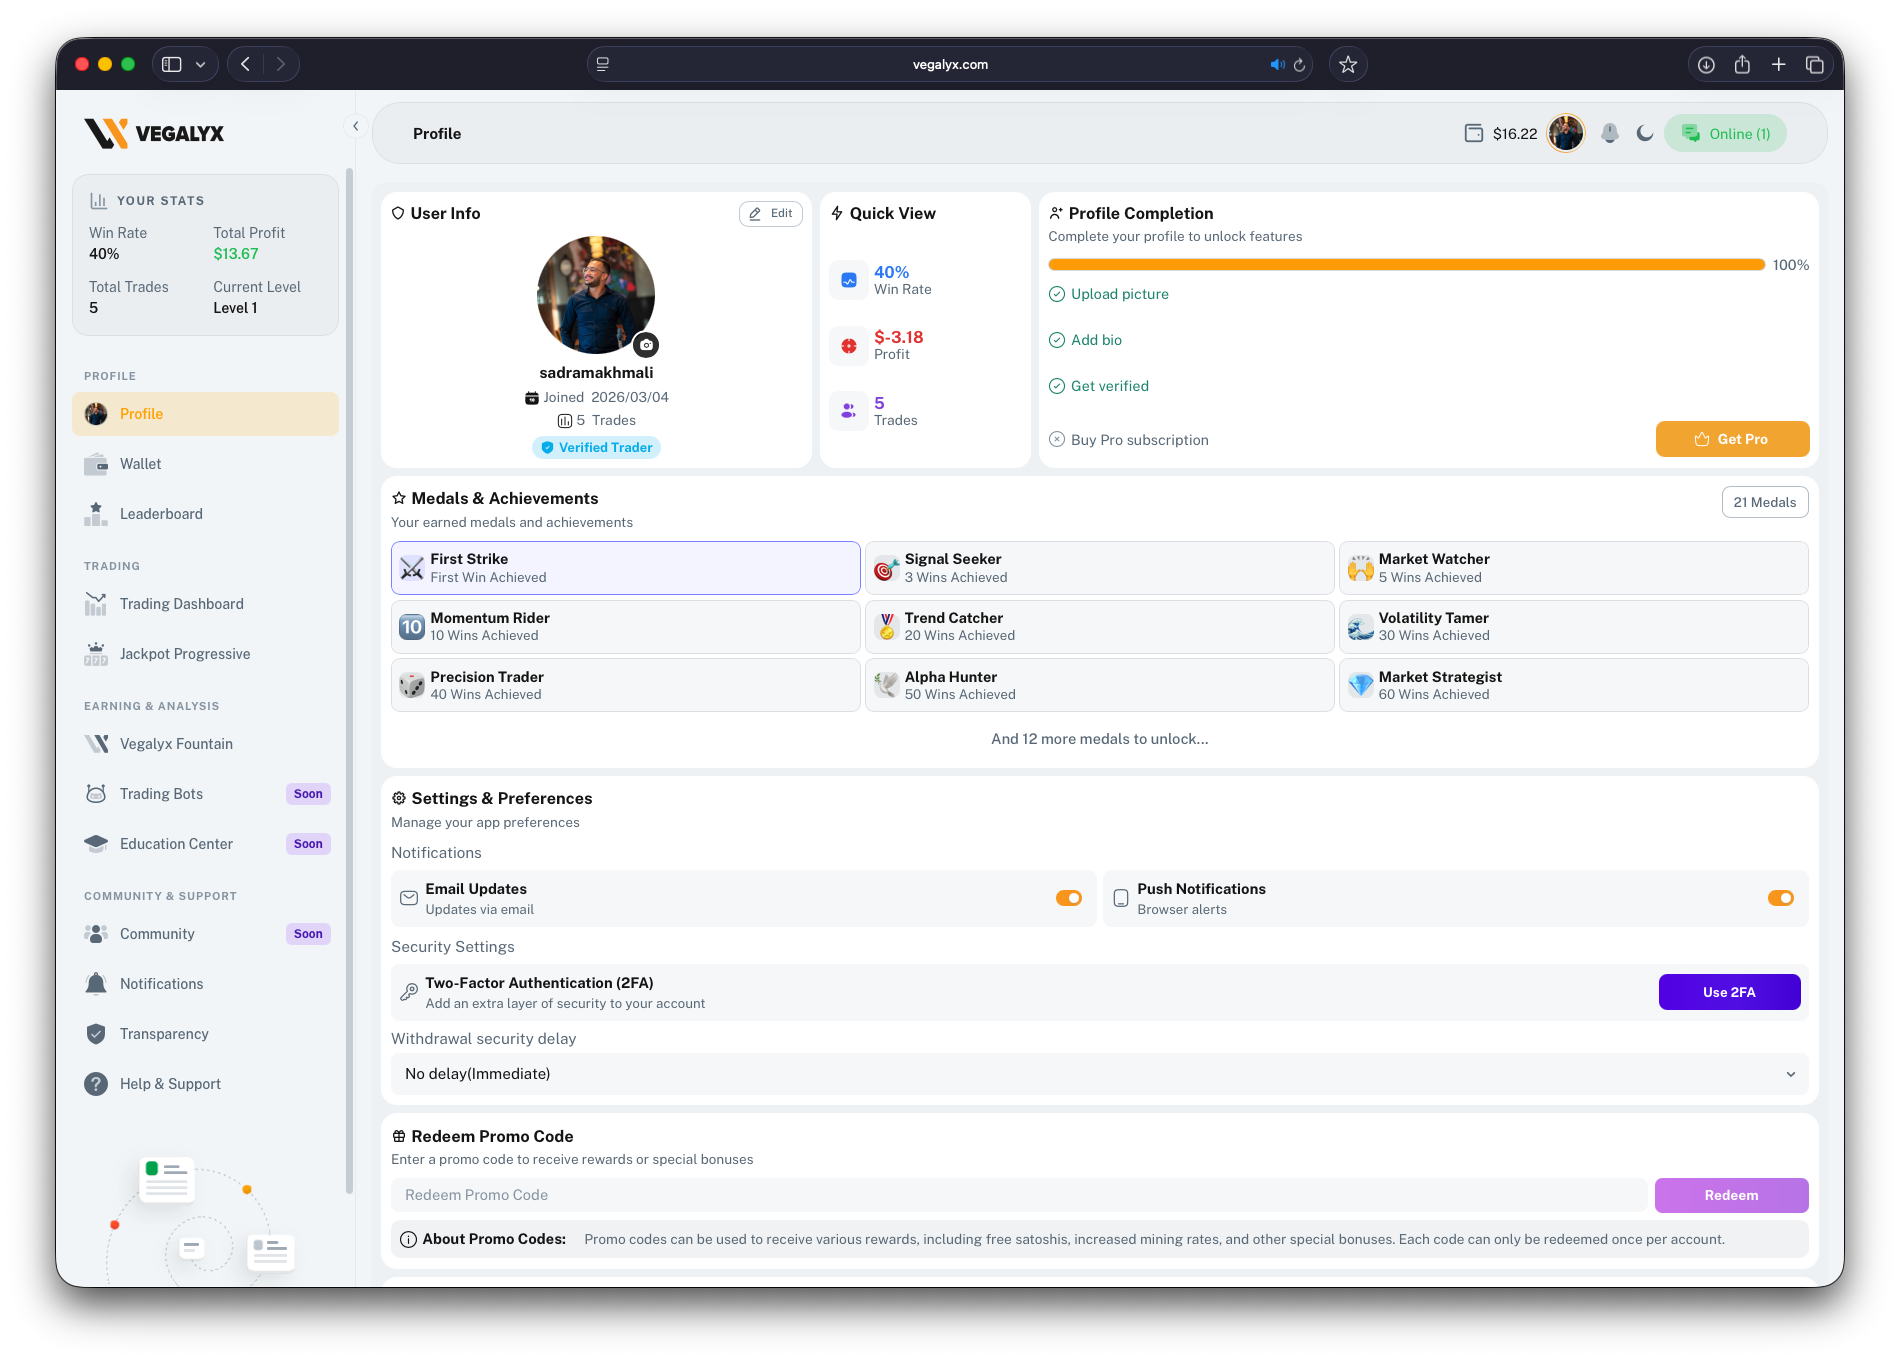1900x1361 pixels.
Task: Click the Help & Support question icon
Action: pos(96,1084)
